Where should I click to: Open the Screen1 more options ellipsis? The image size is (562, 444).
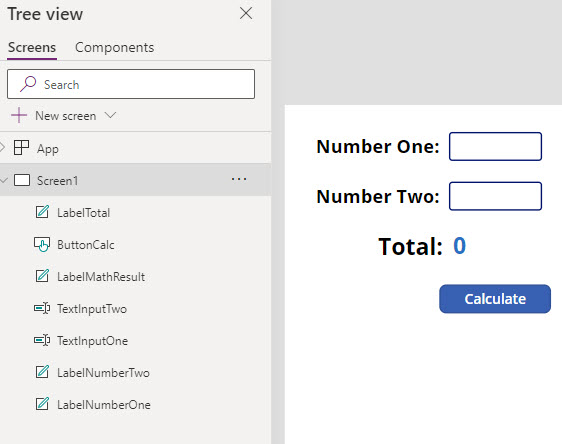(x=239, y=179)
